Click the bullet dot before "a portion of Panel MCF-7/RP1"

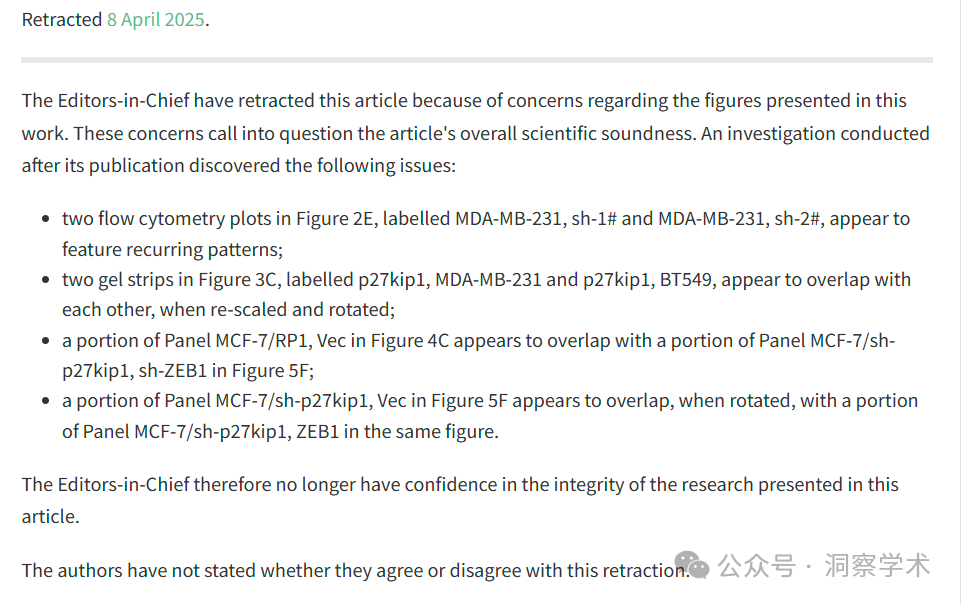point(45,340)
